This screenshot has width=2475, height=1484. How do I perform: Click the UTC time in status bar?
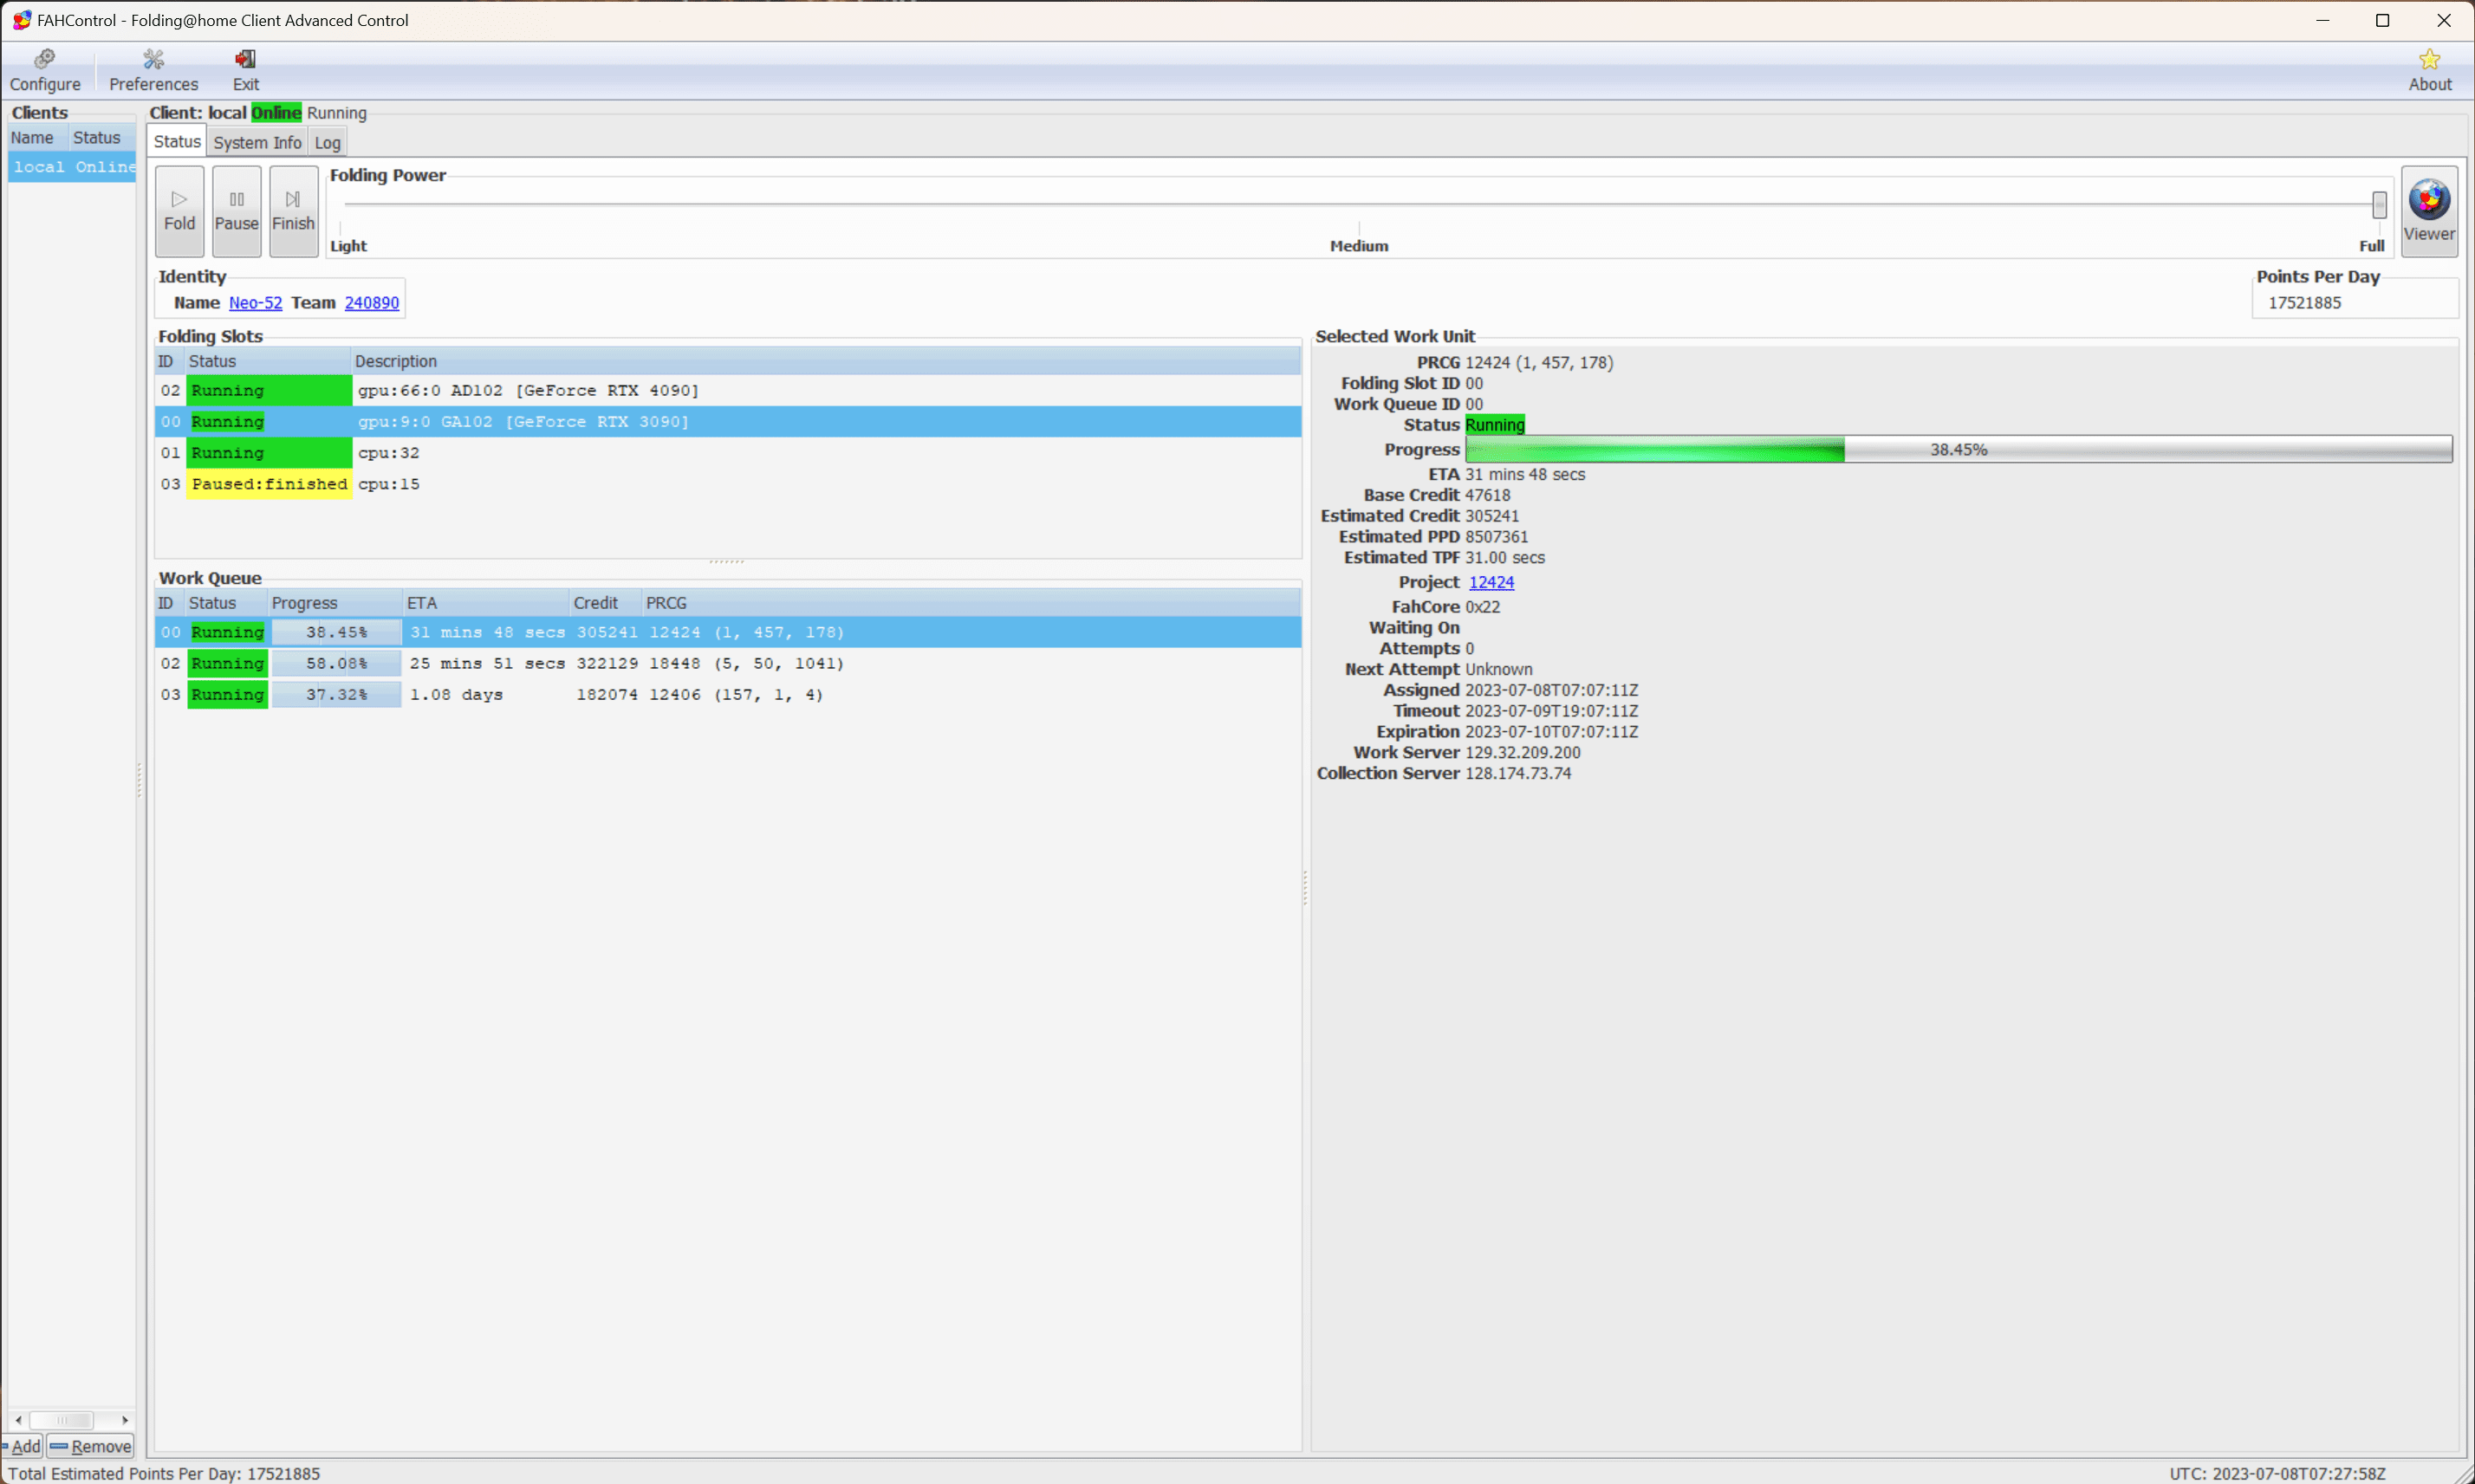pos(2277,1473)
